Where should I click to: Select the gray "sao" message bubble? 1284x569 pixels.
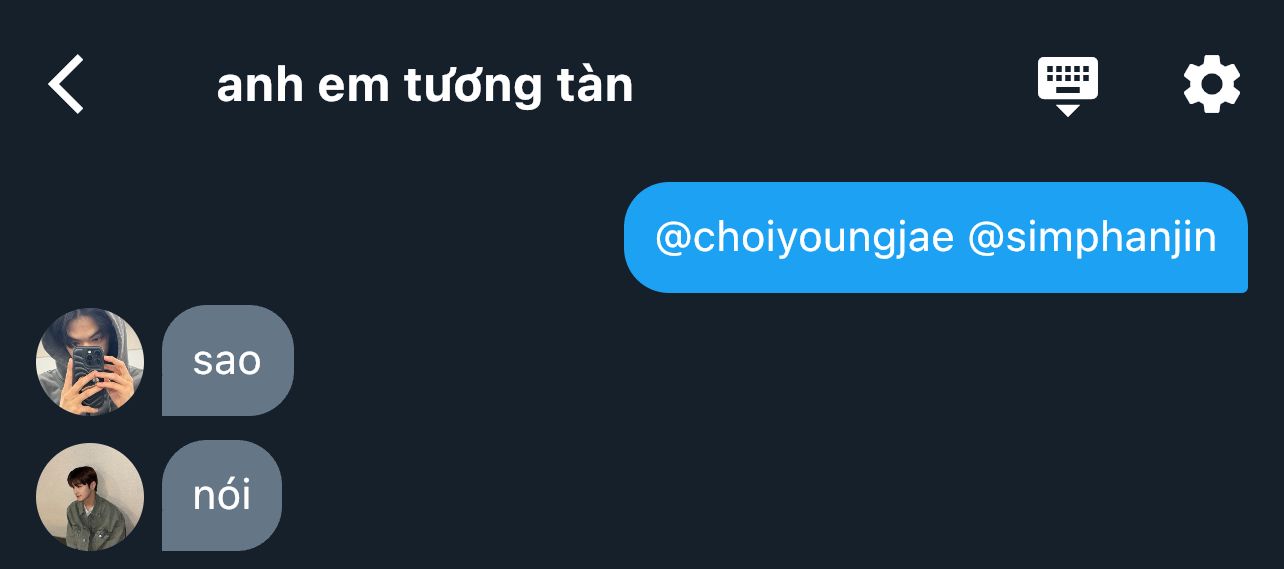coord(228,361)
